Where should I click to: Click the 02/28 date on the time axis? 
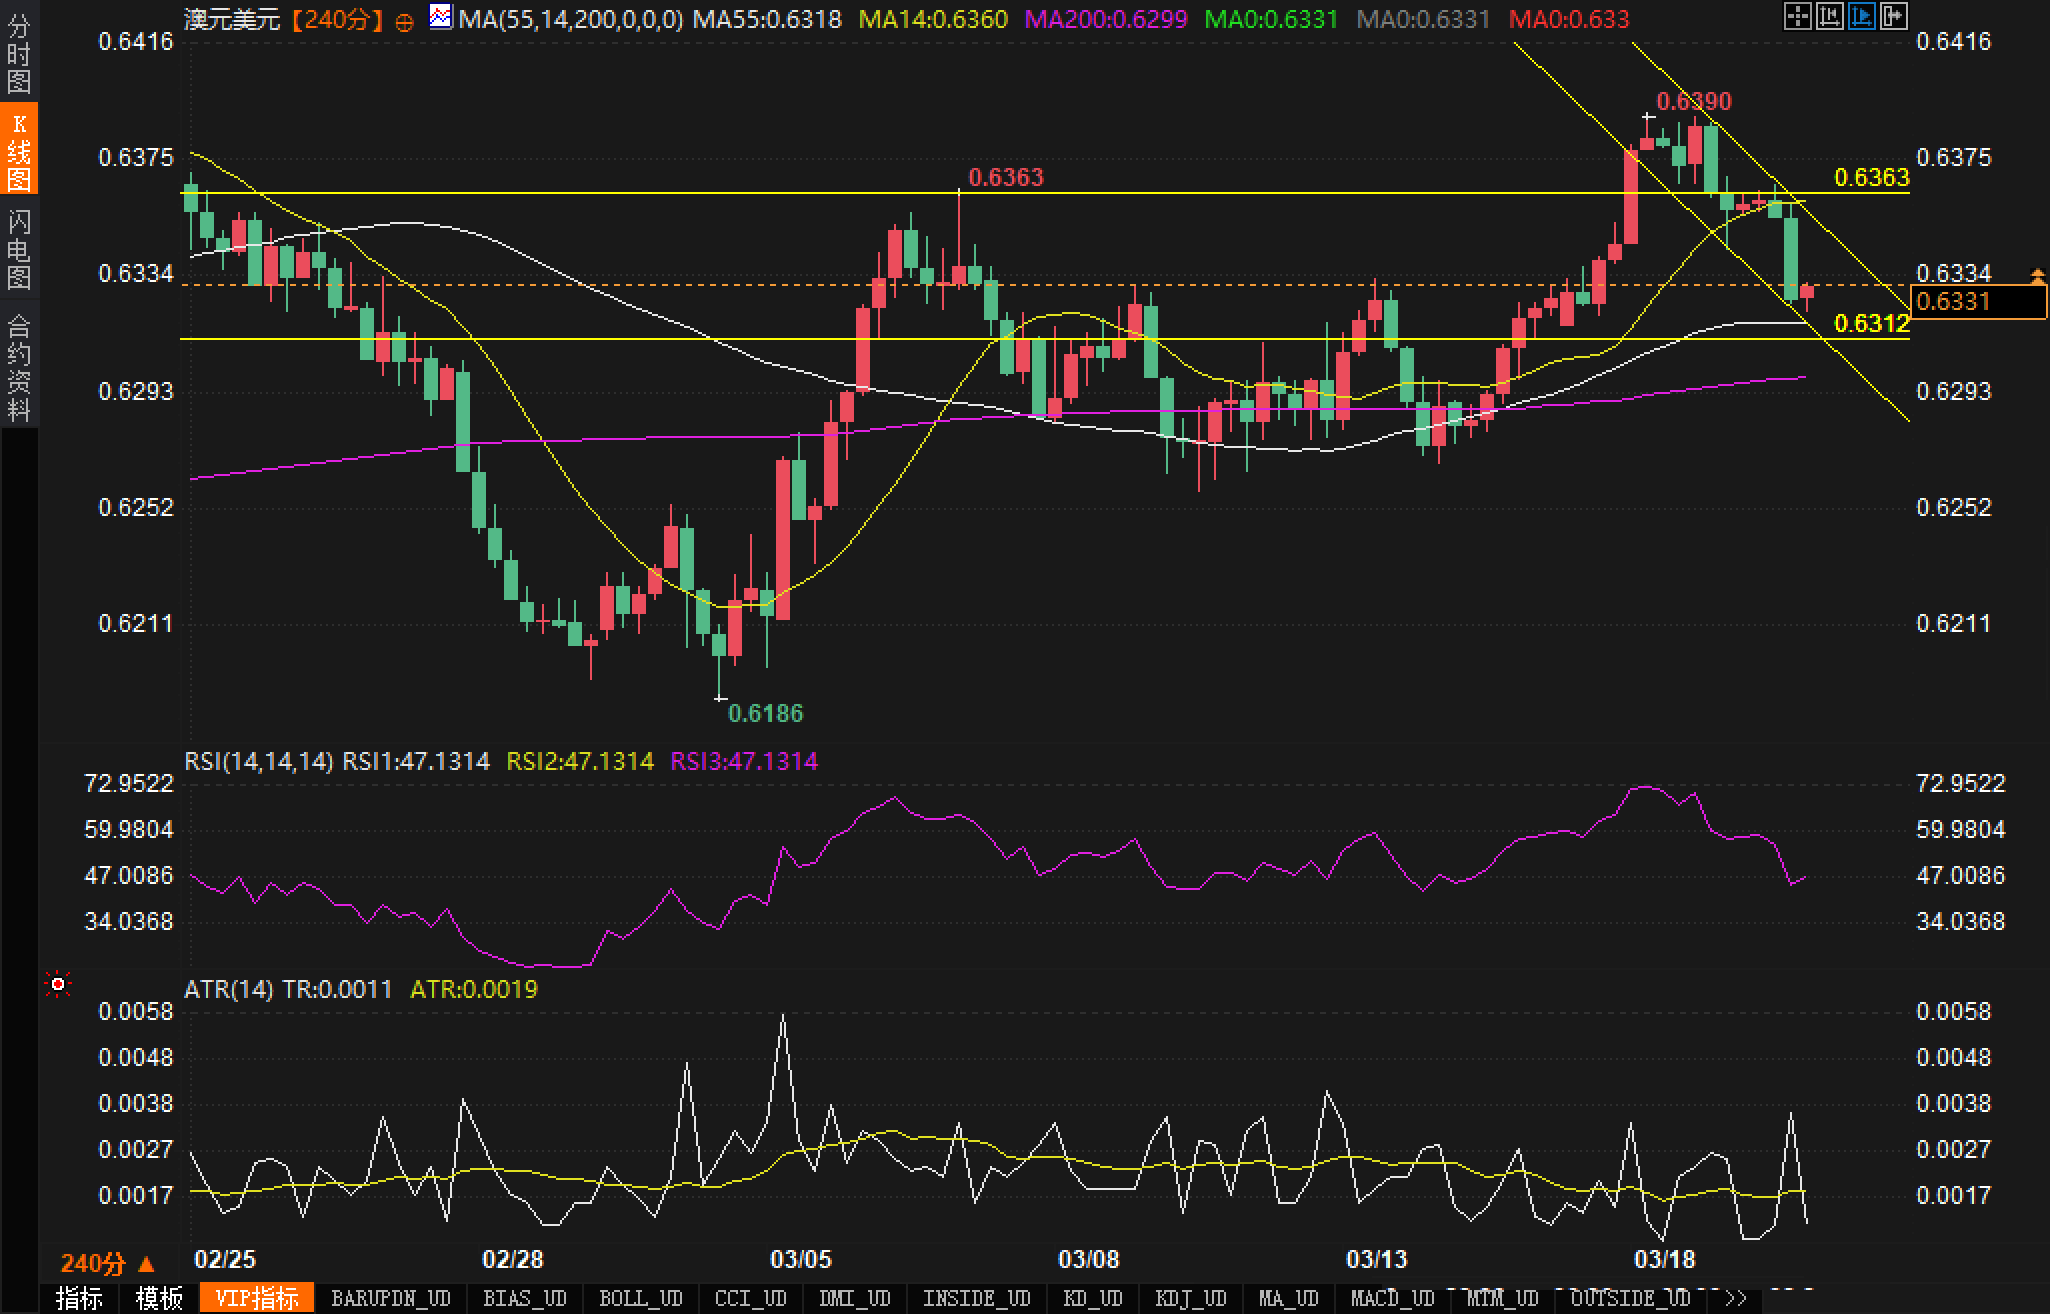[x=513, y=1259]
